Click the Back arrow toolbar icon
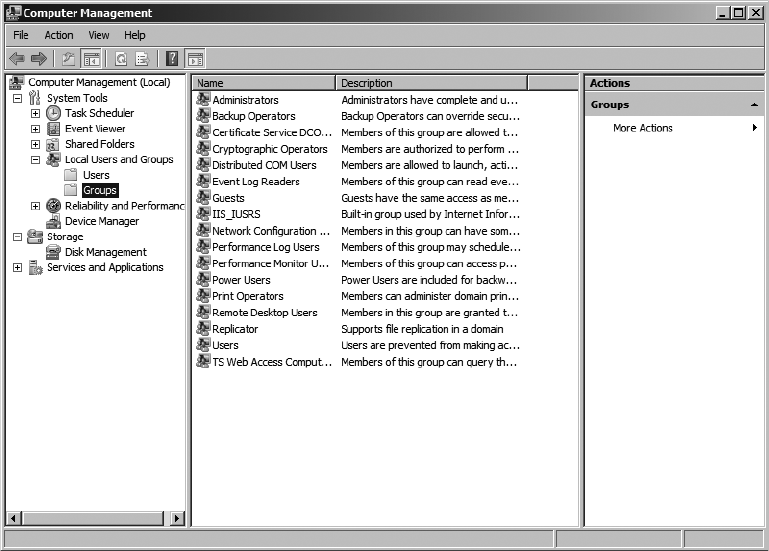The height and width of the screenshot is (551, 769). (x=17, y=59)
